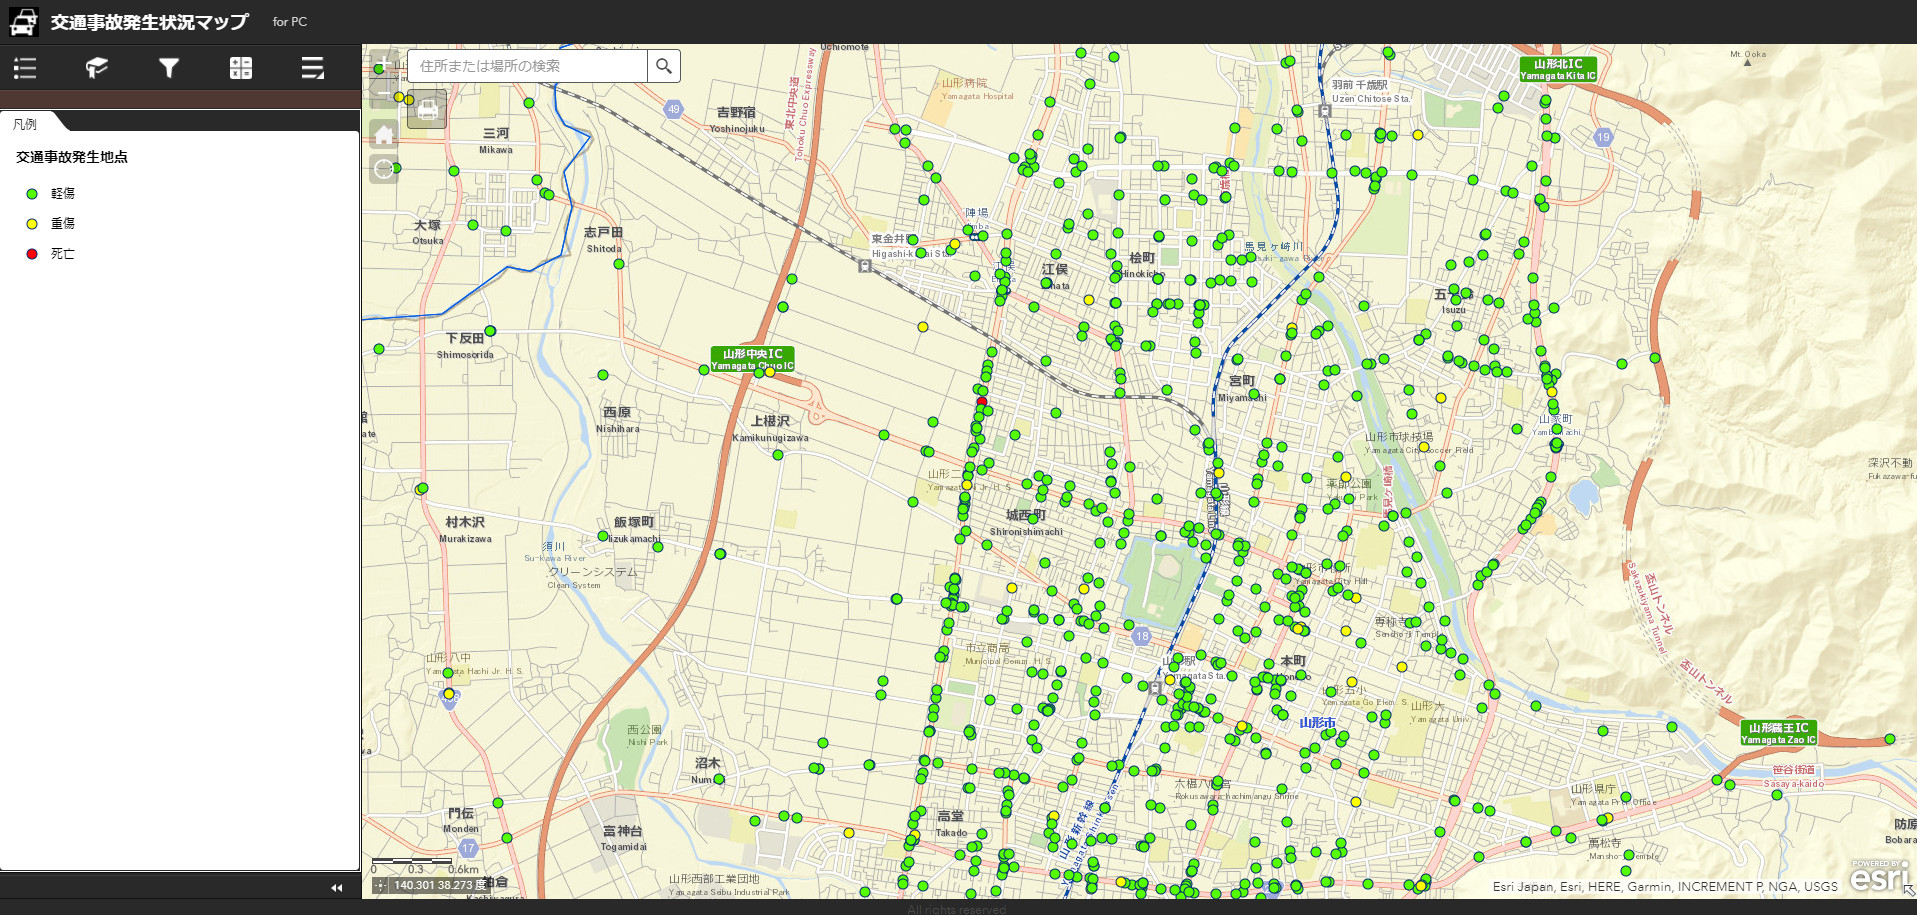Click the car logo in header
The width and height of the screenshot is (1917, 915).
click(x=23, y=22)
